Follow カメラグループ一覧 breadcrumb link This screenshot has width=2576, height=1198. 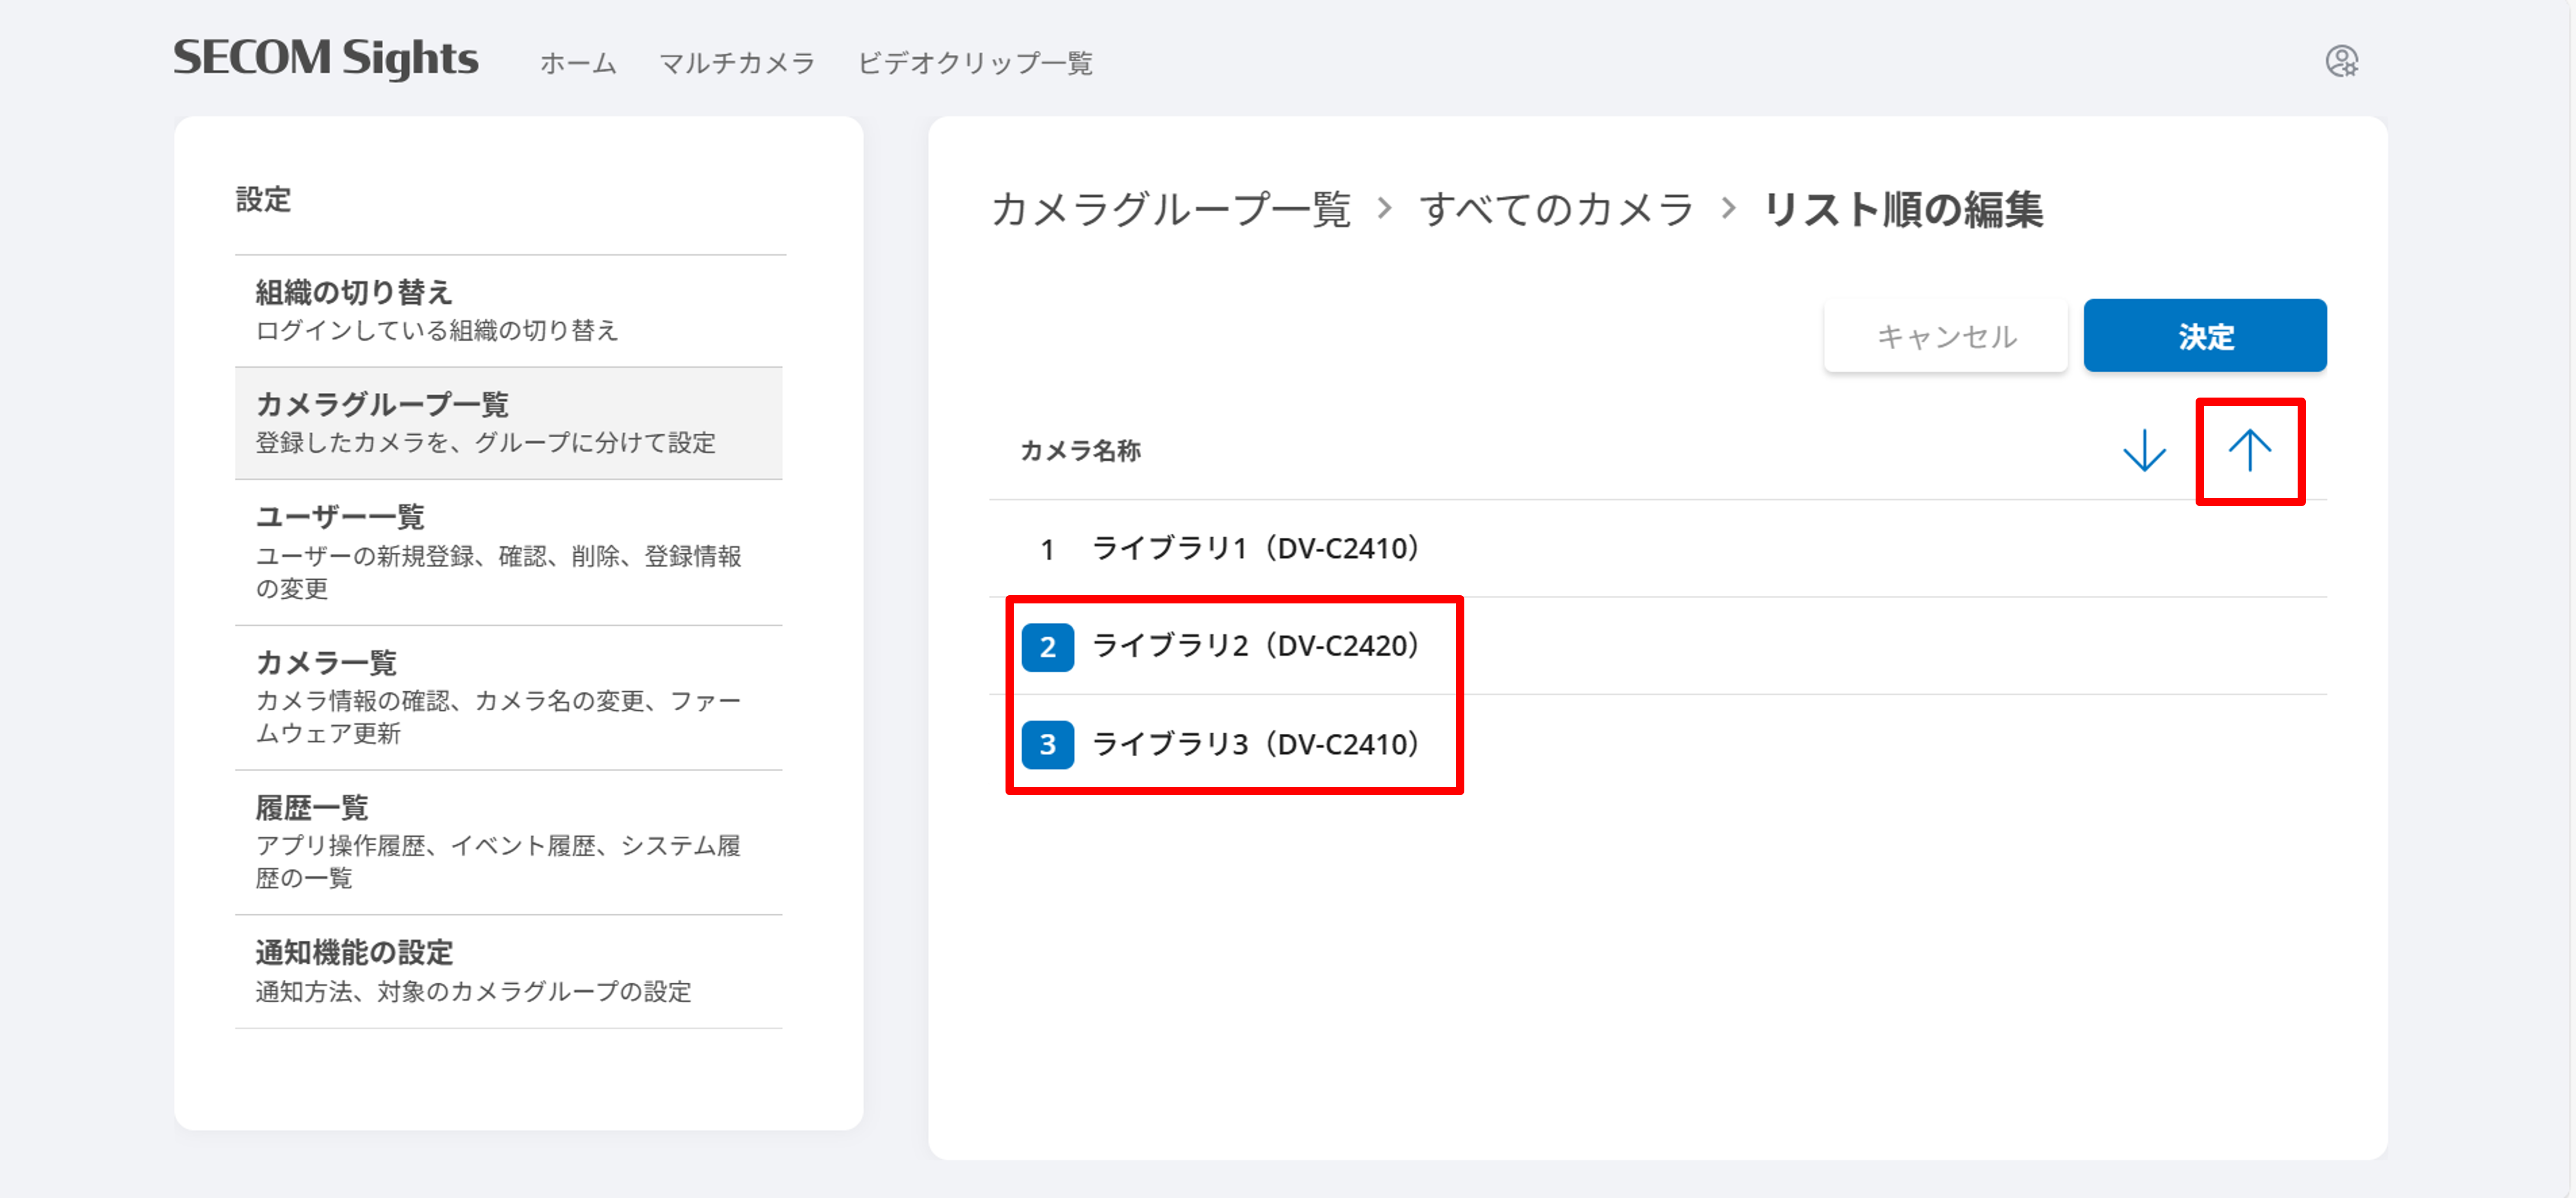[x=1171, y=210]
